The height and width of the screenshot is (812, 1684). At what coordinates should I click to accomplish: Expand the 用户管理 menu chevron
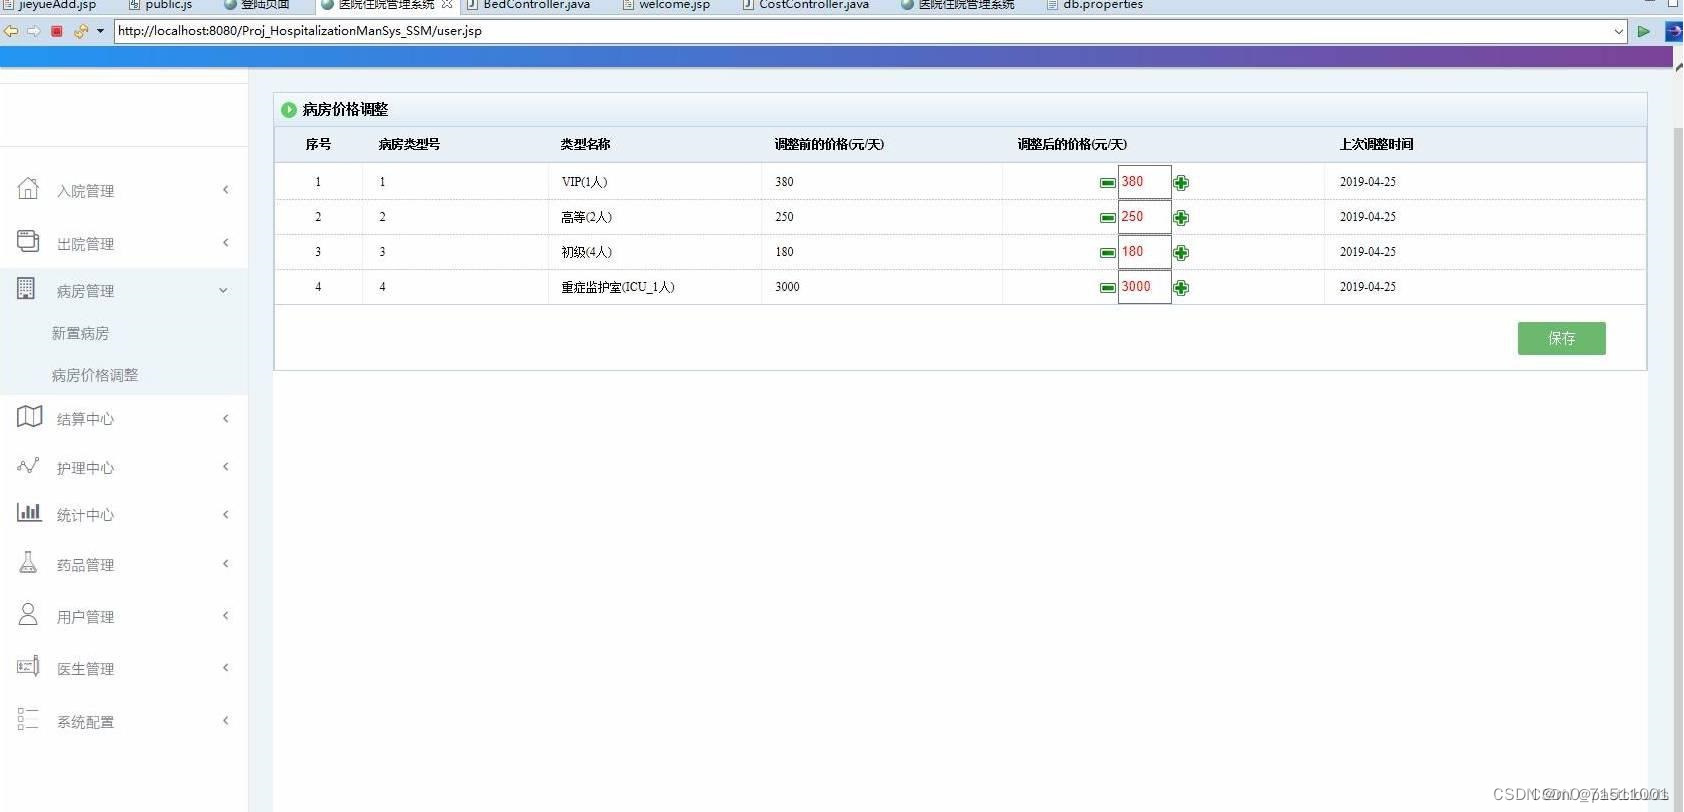pyautogui.click(x=226, y=615)
